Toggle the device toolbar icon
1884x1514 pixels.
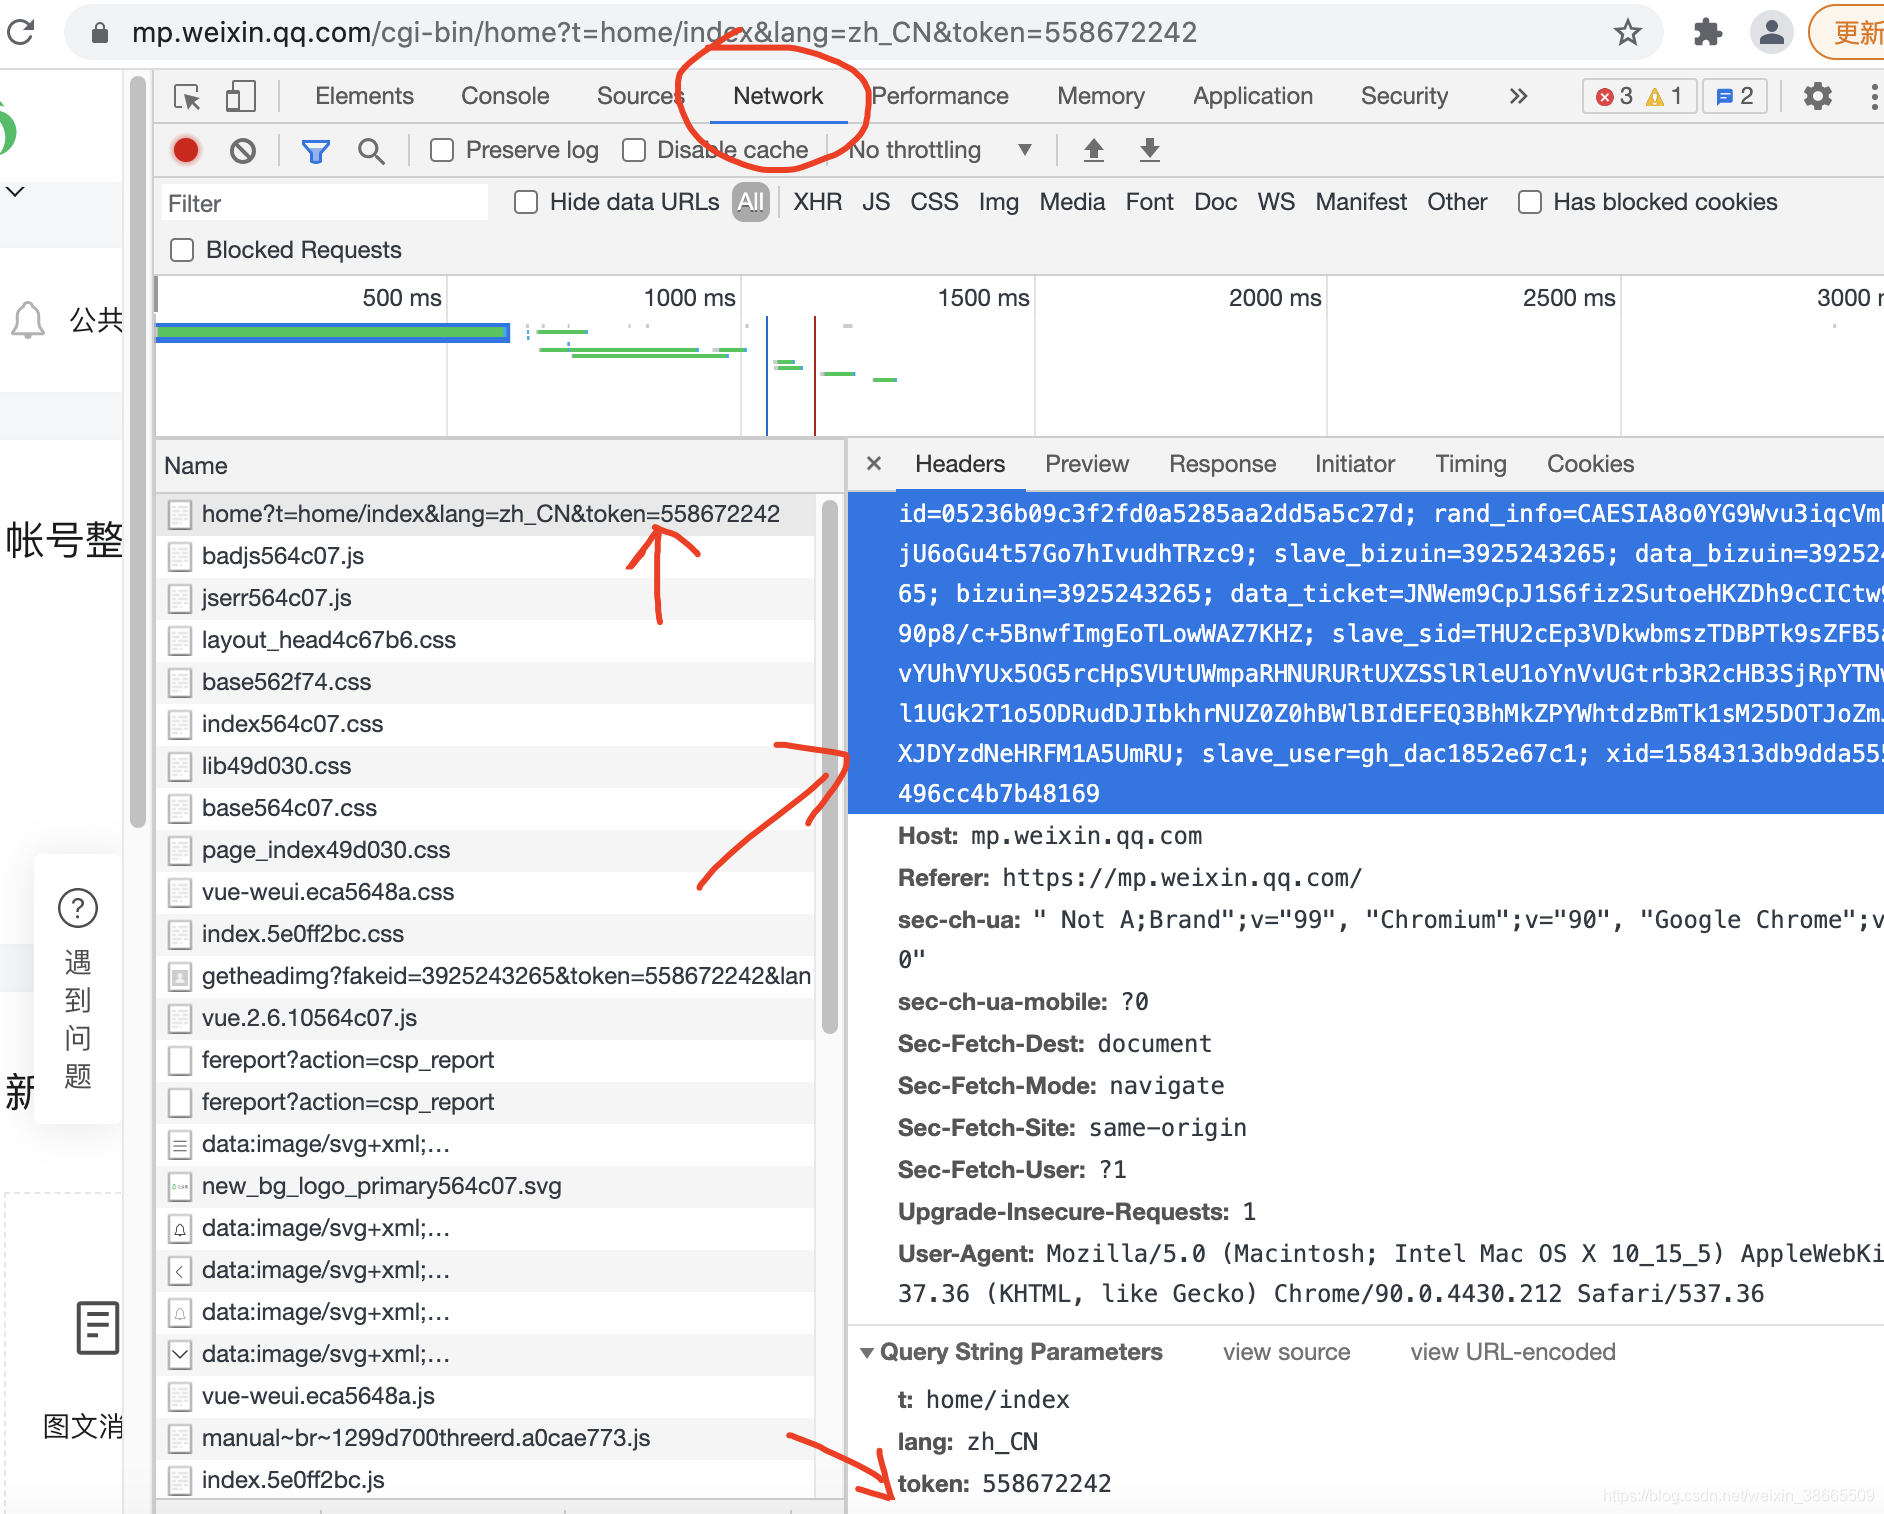(240, 97)
